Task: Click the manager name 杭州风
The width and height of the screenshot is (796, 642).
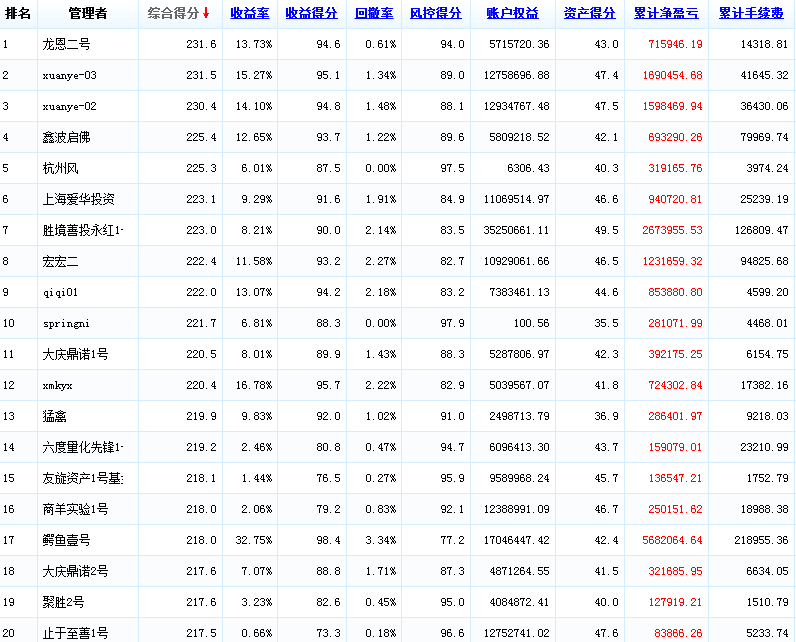Action: [x=60, y=168]
